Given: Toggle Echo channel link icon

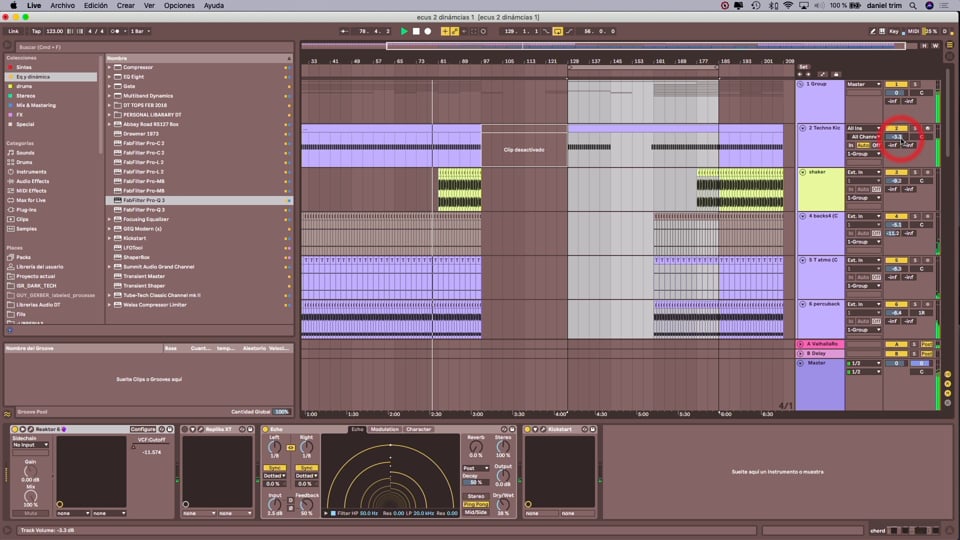Looking at the screenshot, I should point(291,448).
